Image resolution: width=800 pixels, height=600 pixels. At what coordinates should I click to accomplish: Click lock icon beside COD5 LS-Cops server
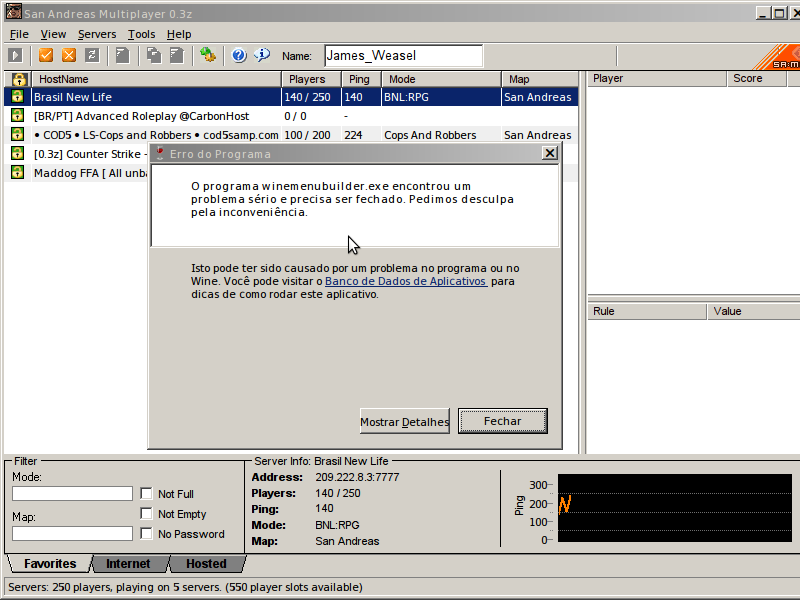pos(17,135)
